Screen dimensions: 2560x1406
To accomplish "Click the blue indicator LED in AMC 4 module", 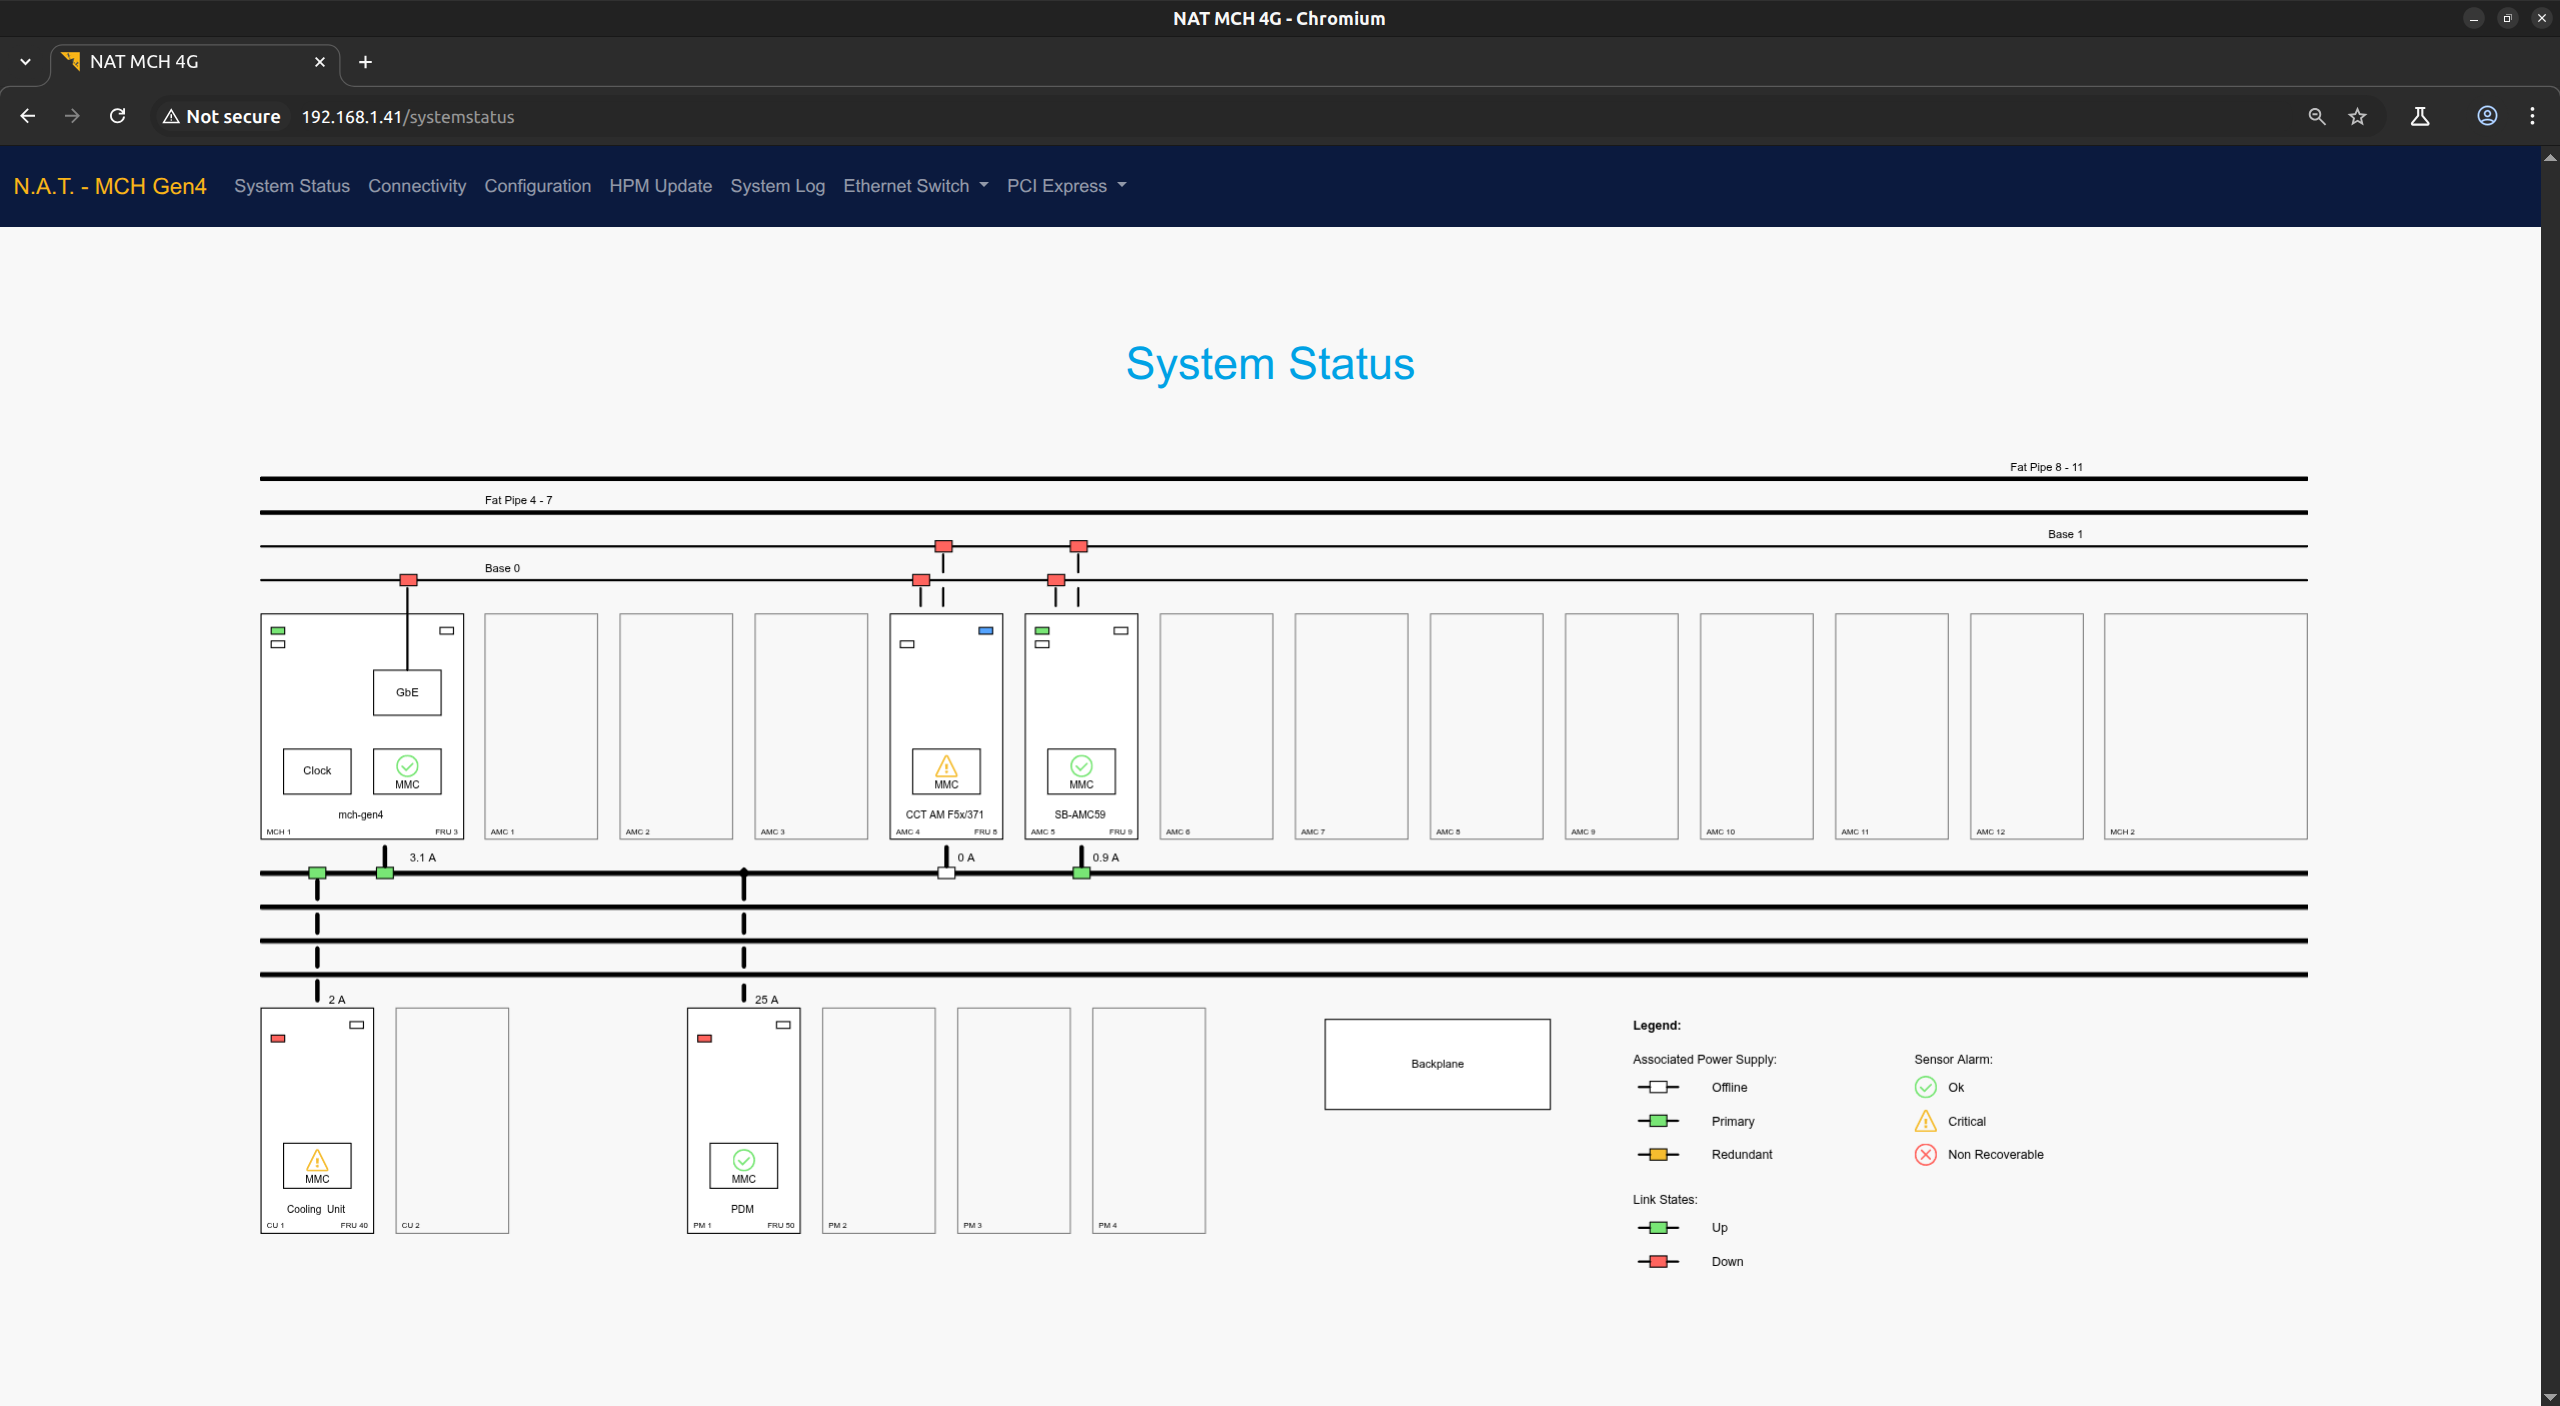I will click(985, 631).
